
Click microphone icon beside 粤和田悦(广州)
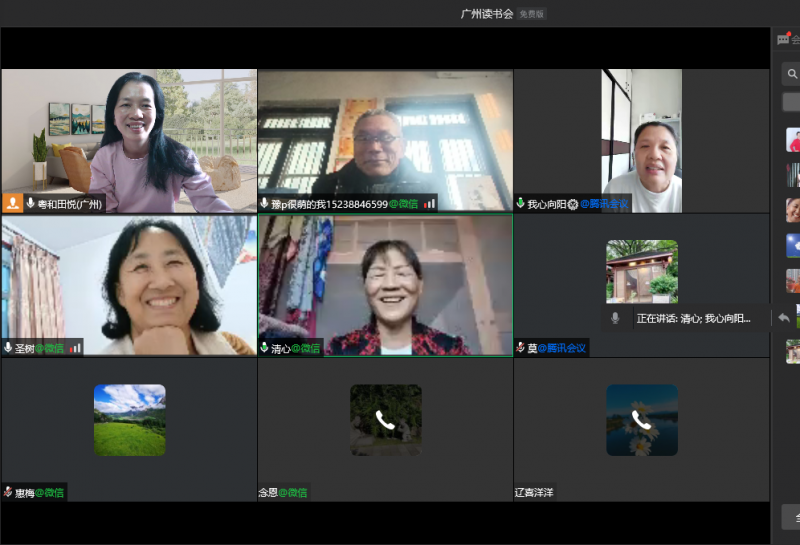(31, 203)
